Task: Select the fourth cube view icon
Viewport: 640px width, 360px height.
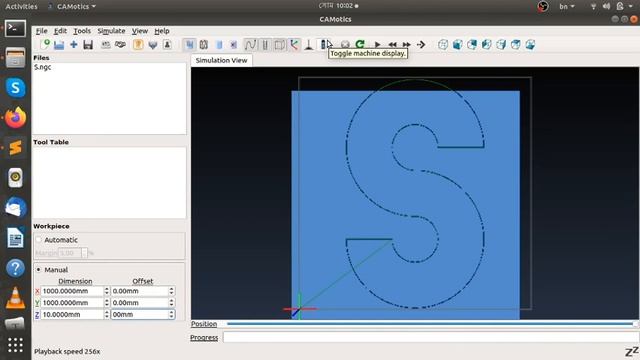Action: 487,44
